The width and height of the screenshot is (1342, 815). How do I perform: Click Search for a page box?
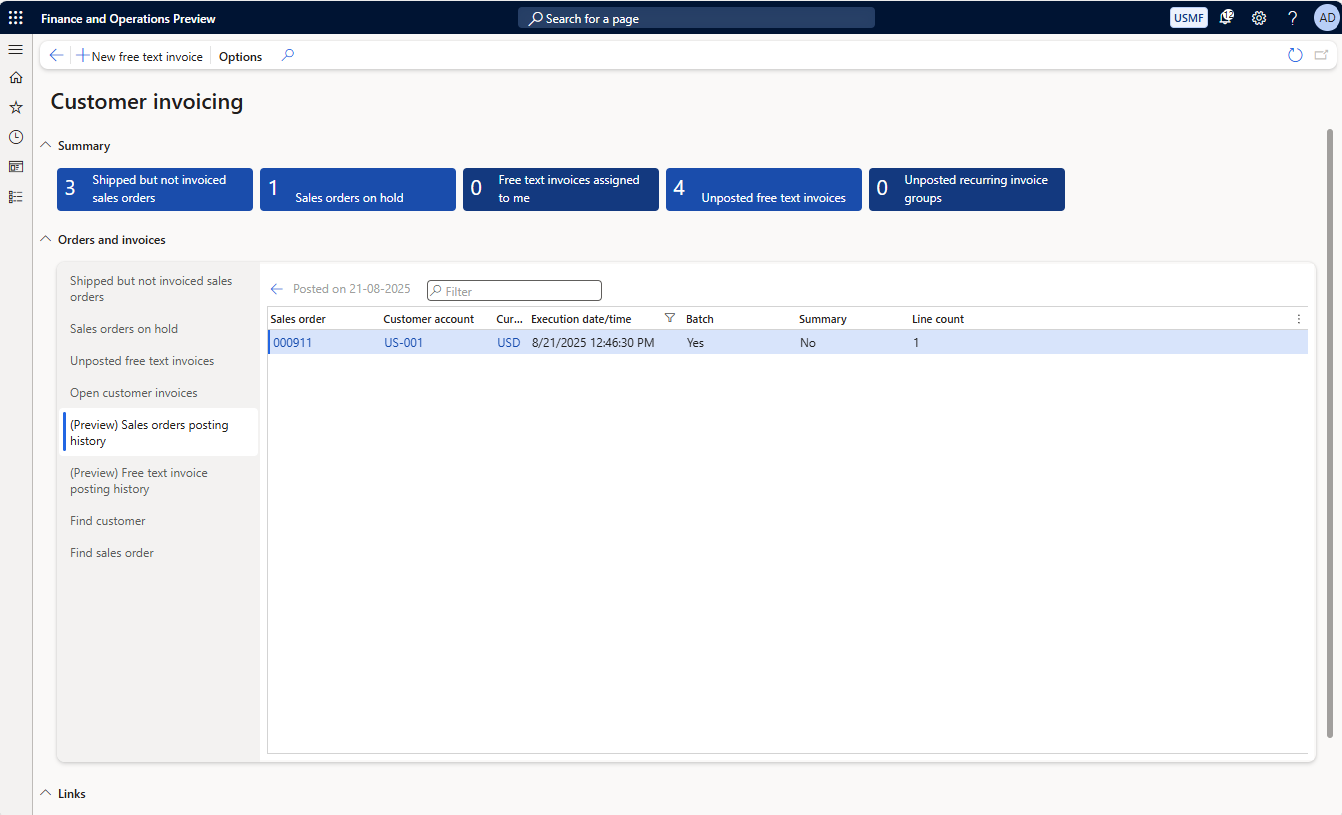[696, 18]
